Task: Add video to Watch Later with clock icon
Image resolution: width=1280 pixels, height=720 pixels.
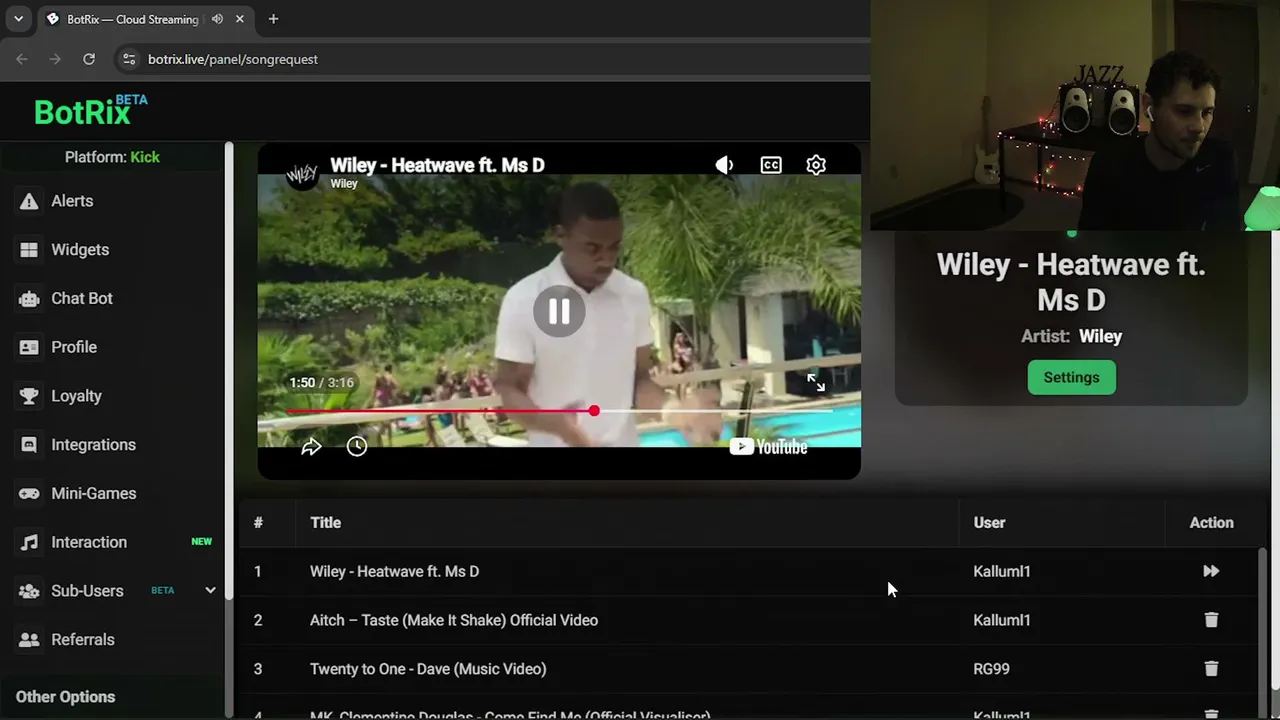Action: [357, 447]
